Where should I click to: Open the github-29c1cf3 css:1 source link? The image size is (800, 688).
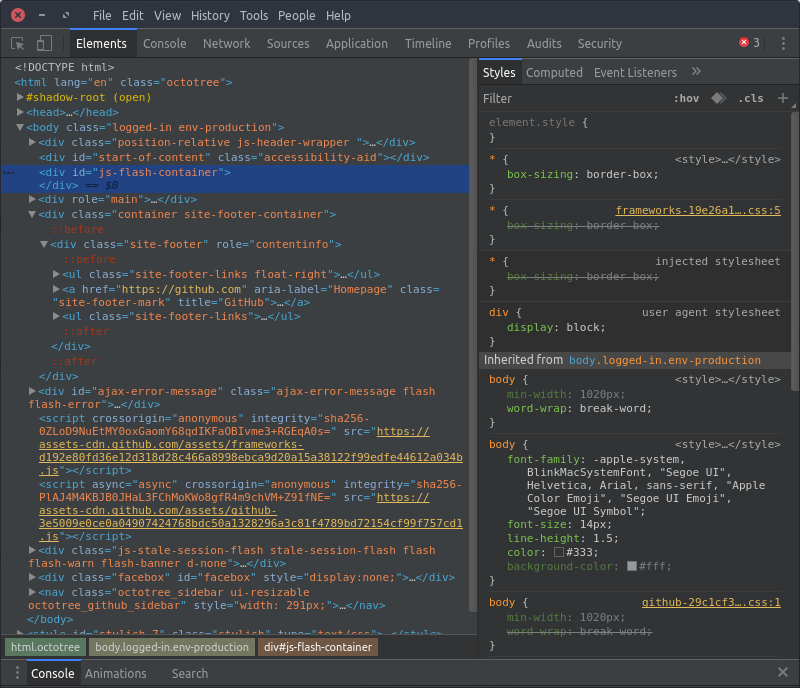click(x=711, y=602)
